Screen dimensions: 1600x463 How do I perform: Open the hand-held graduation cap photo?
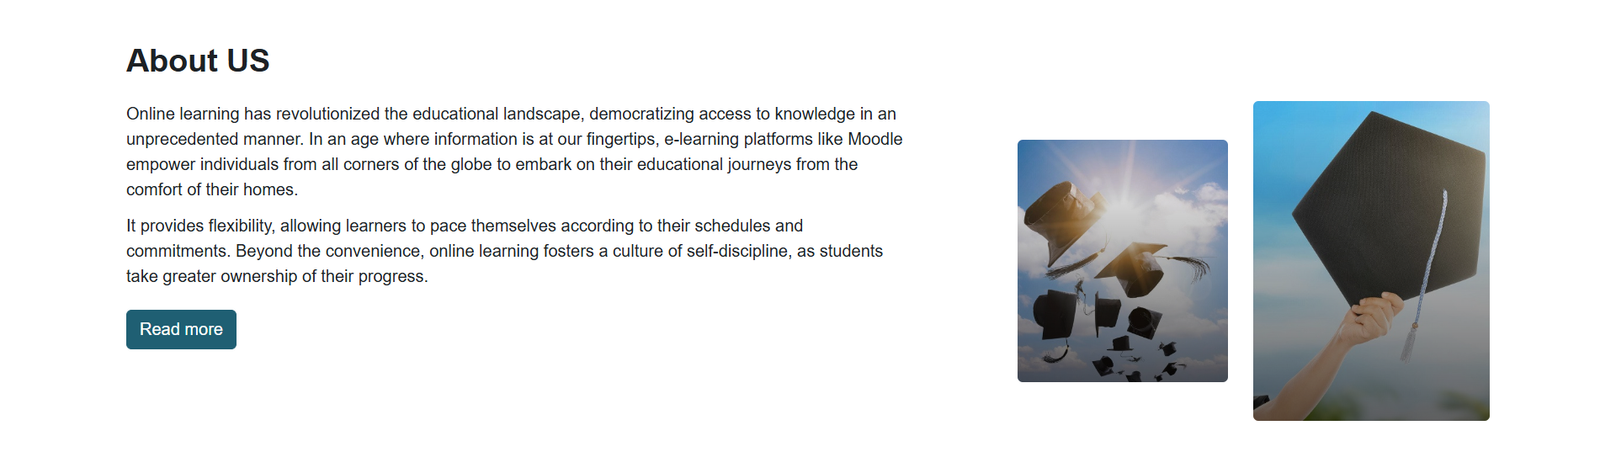coord(1371,261)
